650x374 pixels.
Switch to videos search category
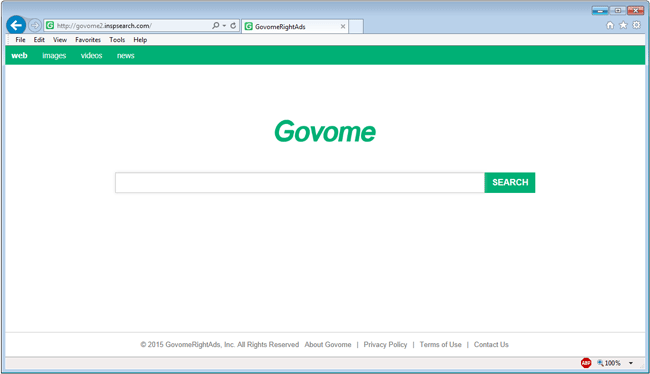pyautogui.click(x=91, y=56)
